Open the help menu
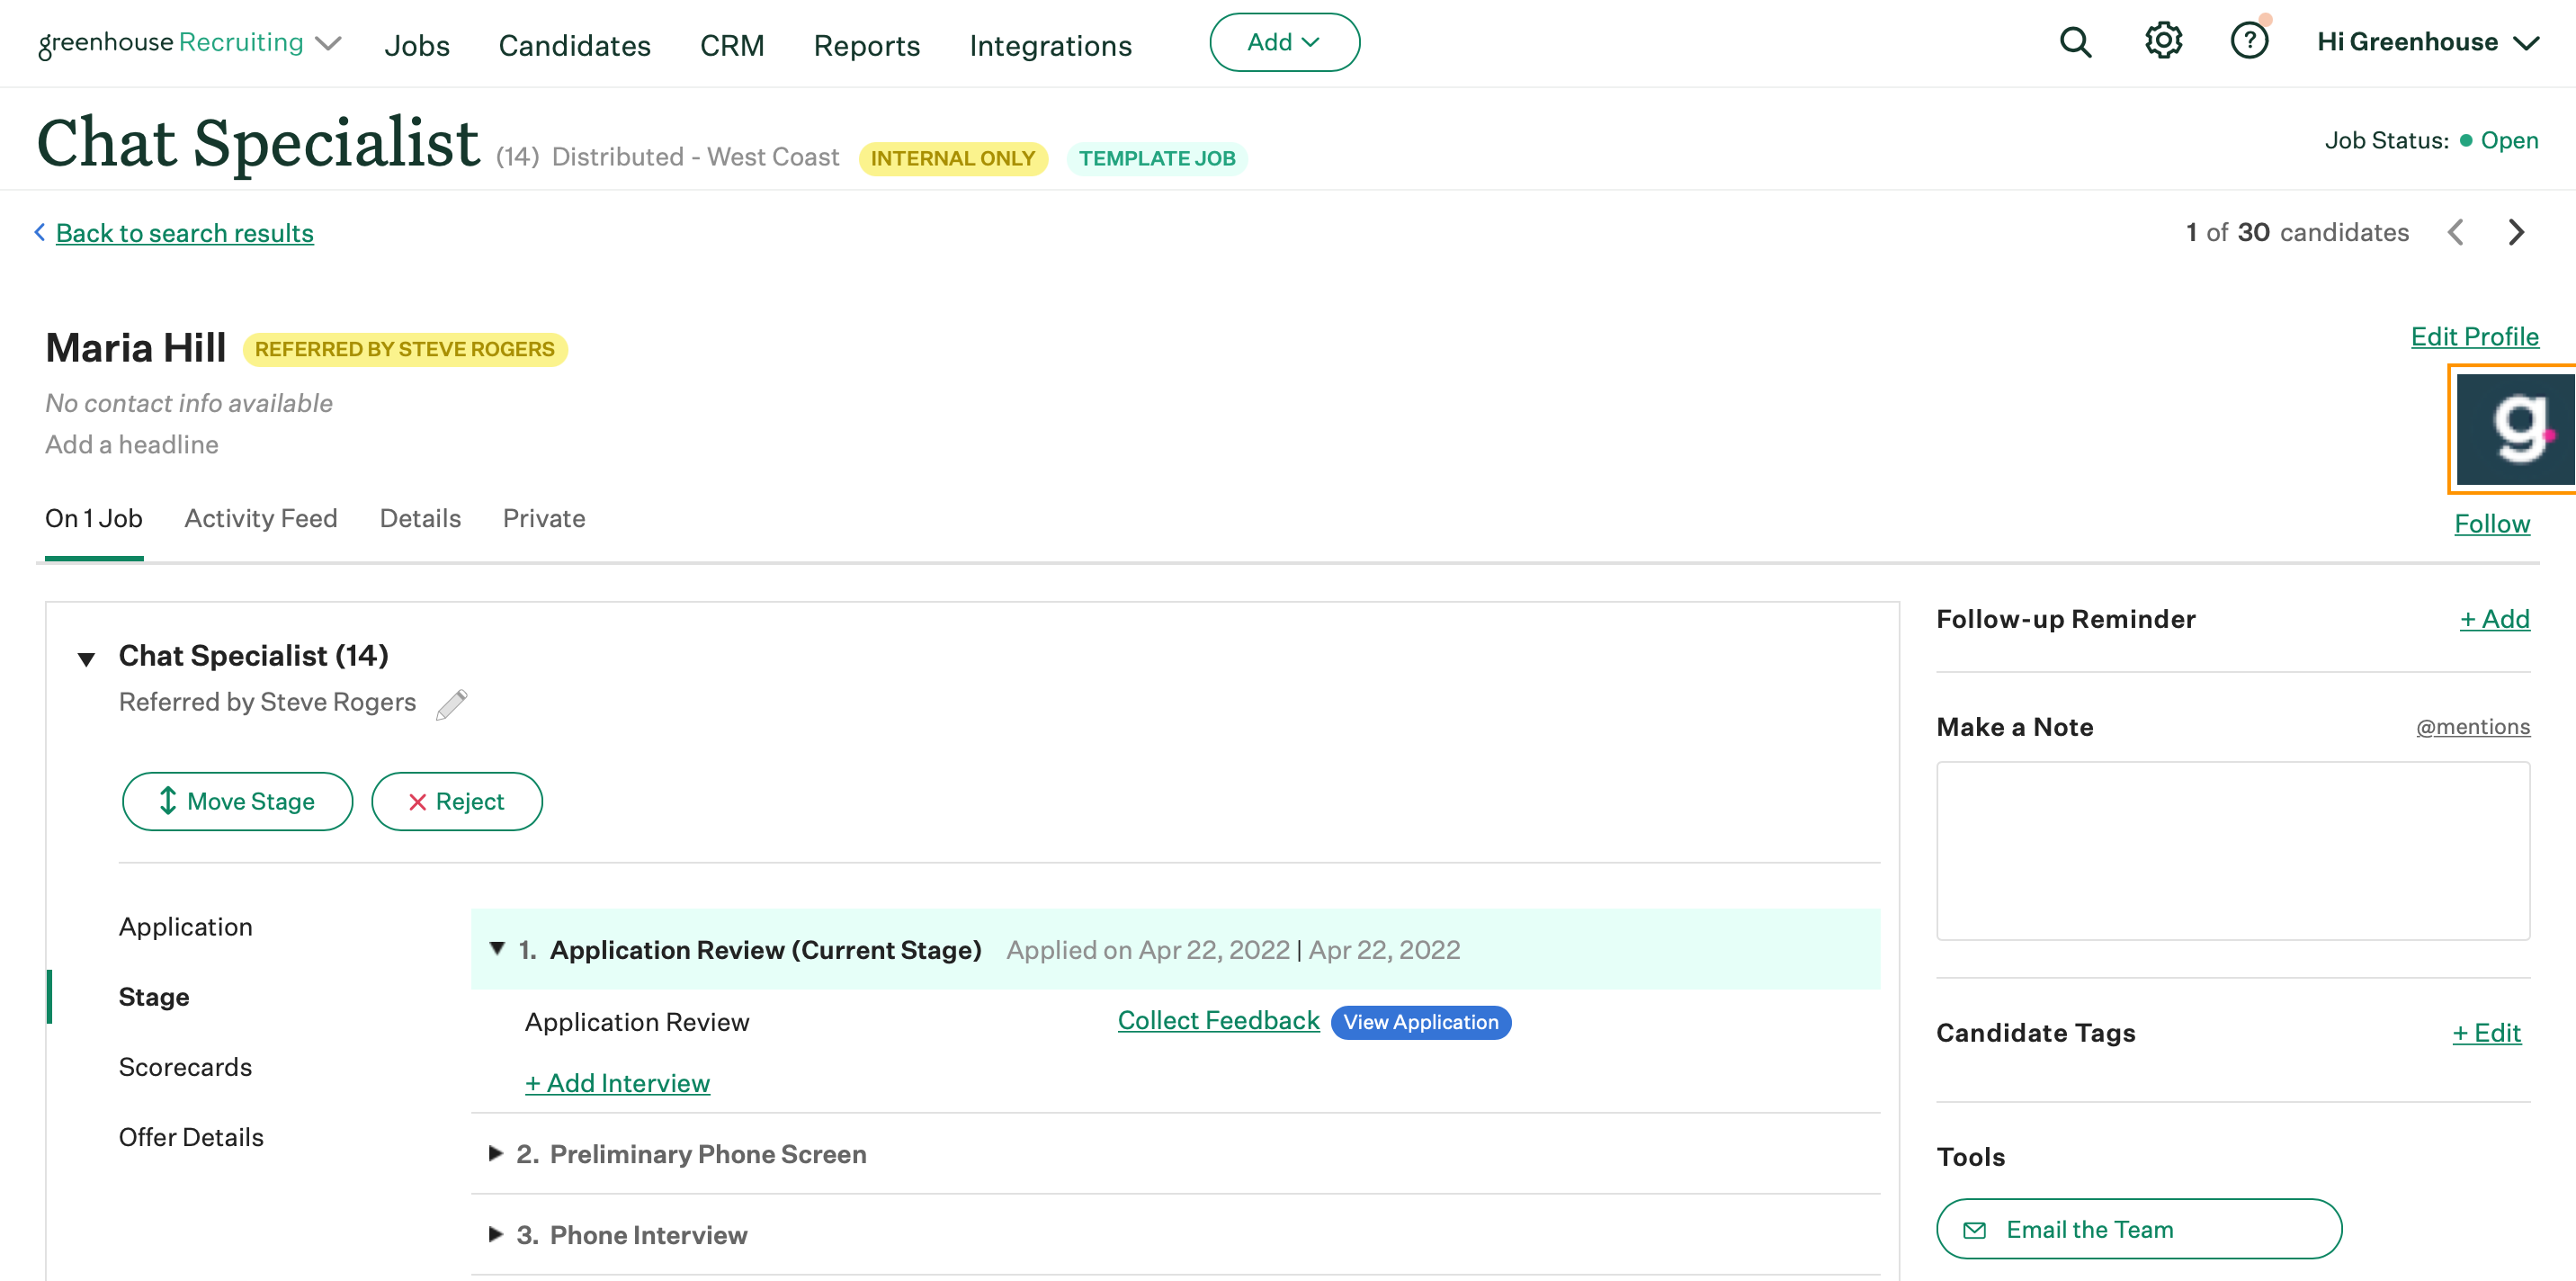 pyautogui.click(x=2250, y=42)
